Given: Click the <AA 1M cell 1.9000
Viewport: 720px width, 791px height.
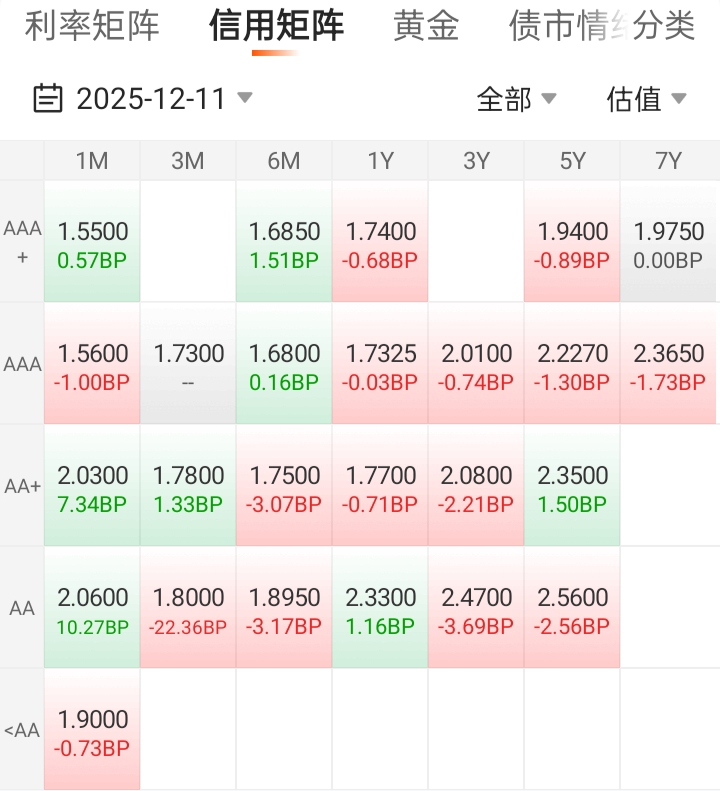Looking at the screenshot, I should click(x=92, y=730).
